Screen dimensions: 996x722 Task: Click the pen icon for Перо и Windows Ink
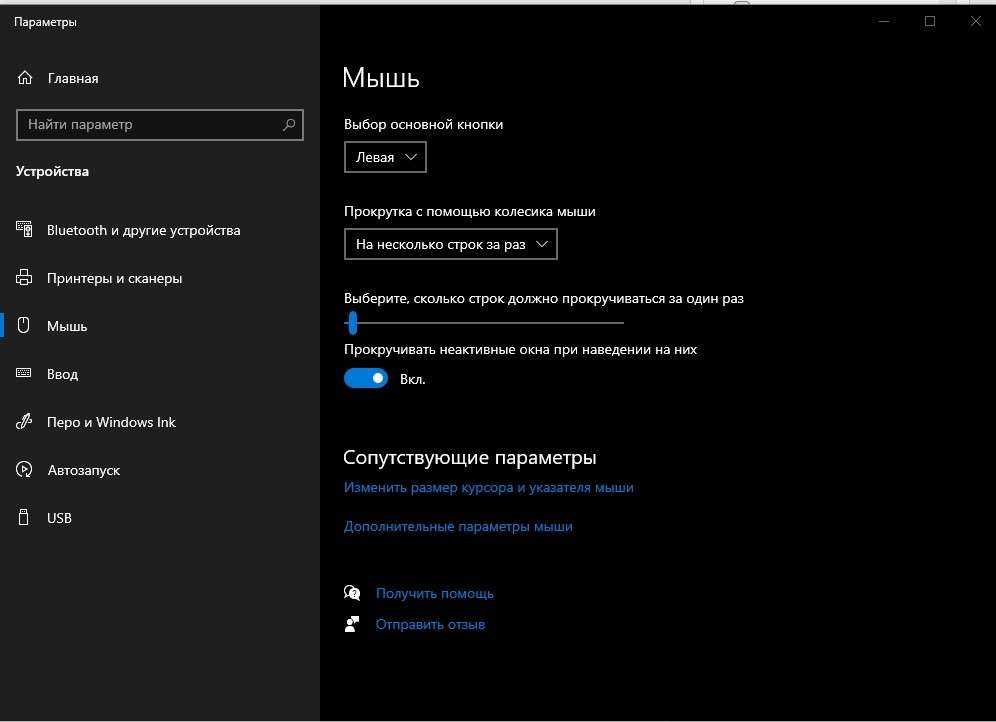[x=25, y=422]
